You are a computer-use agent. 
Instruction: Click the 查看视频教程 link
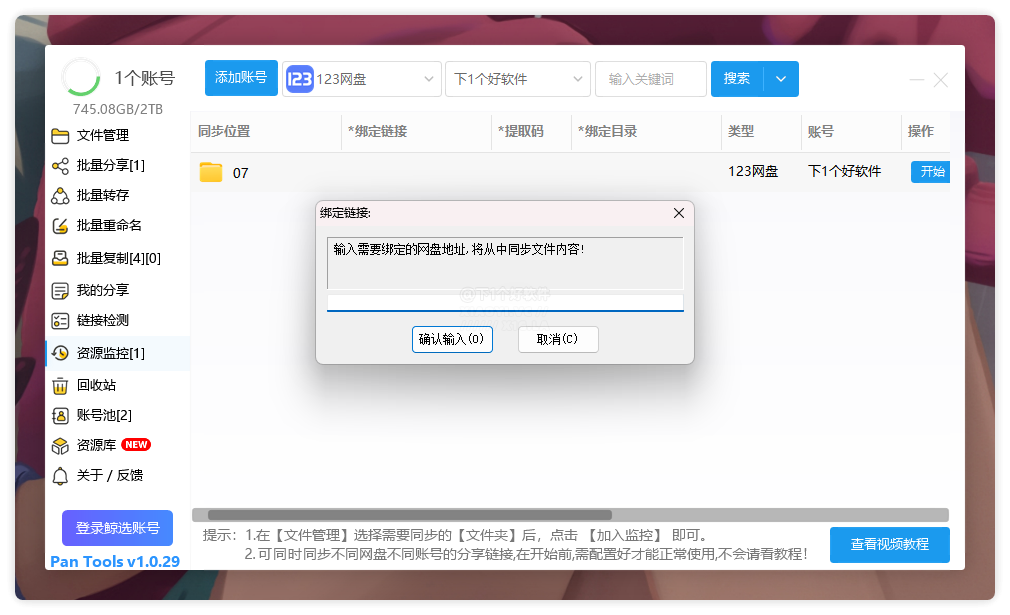click(890, 545)
